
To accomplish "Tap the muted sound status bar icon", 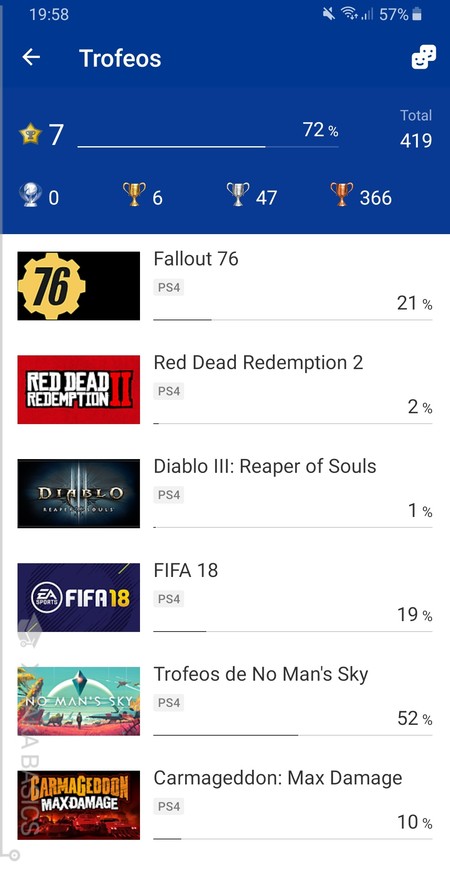I will (x=329, y=14).
